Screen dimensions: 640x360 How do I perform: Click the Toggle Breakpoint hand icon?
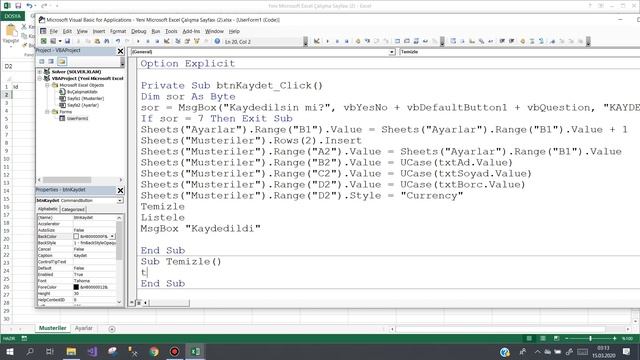pos(358,41)
